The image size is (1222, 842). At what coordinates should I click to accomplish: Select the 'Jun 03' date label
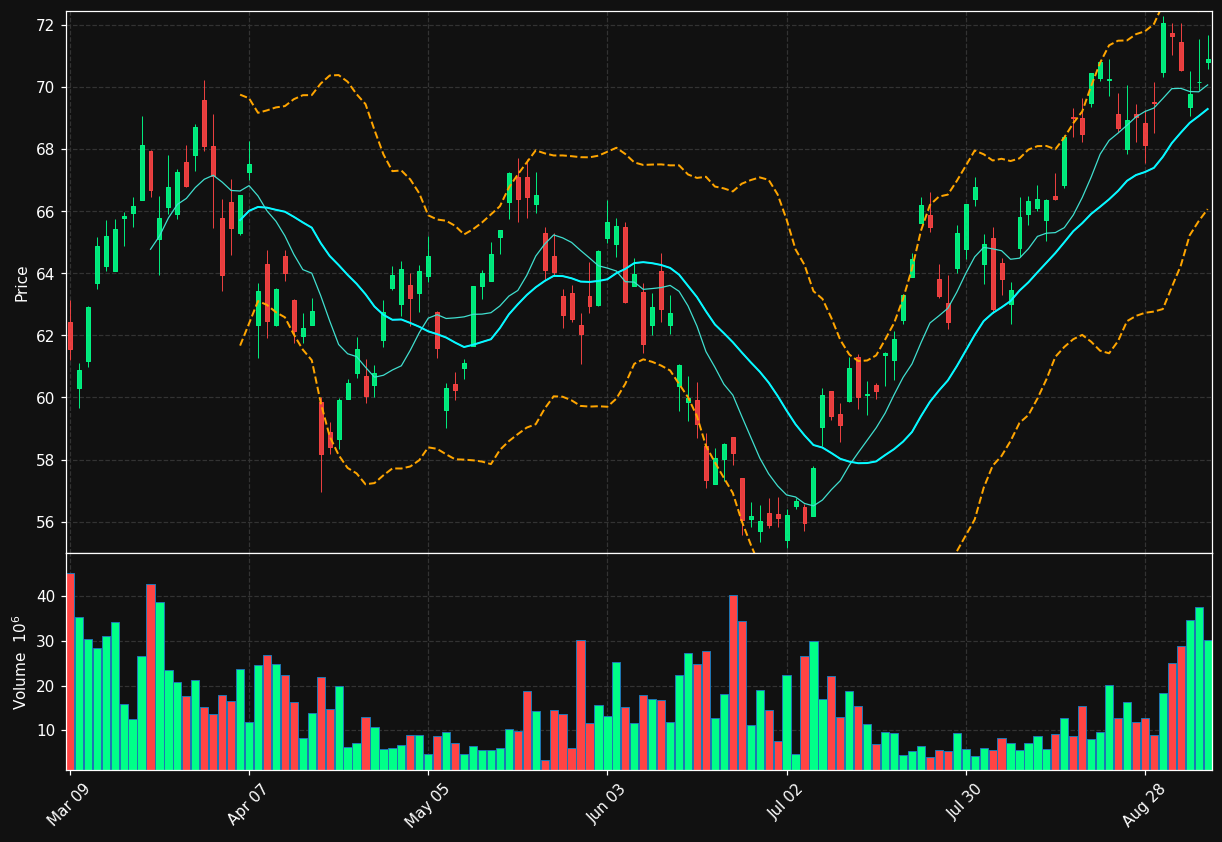(603, 803)
